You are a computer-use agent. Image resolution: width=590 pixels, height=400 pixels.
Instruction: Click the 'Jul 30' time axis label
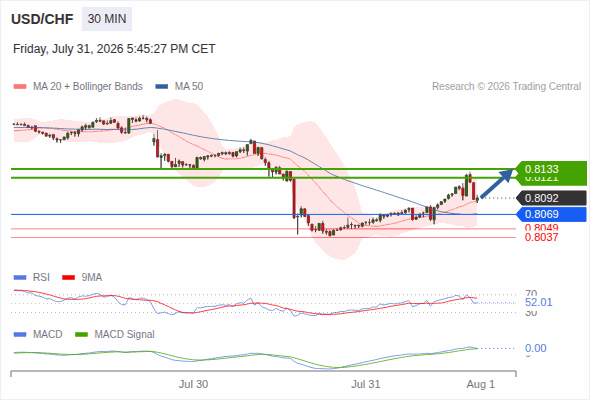(x=193, y=384)
